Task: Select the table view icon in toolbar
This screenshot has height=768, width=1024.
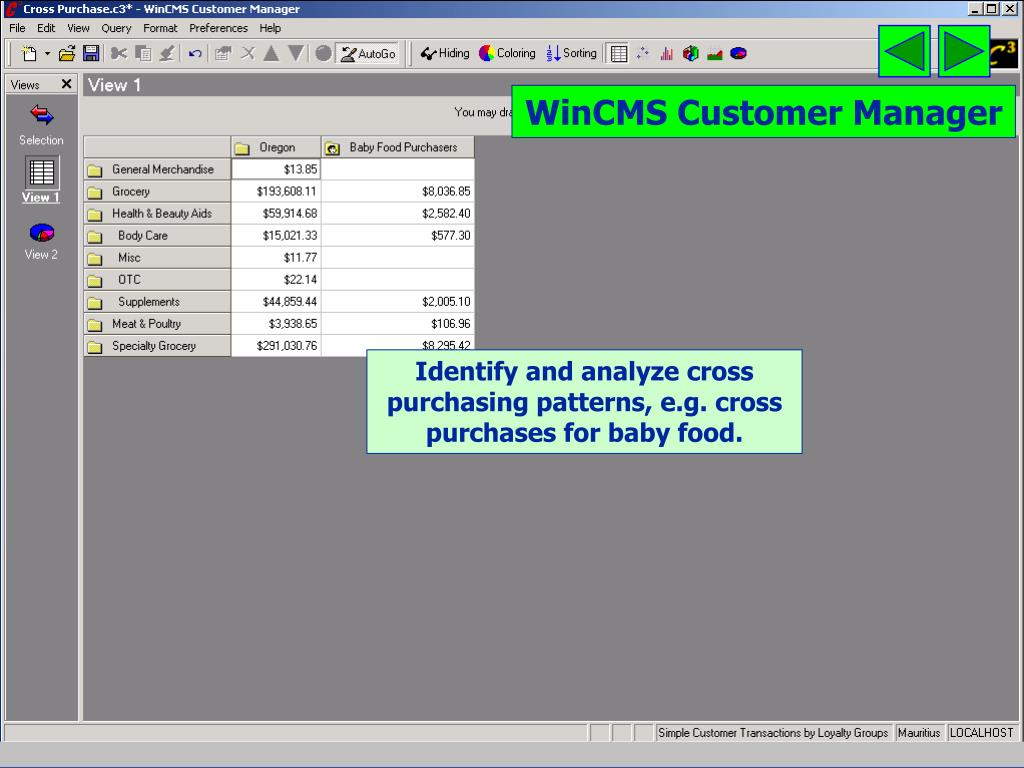Action: coord(618,54)
